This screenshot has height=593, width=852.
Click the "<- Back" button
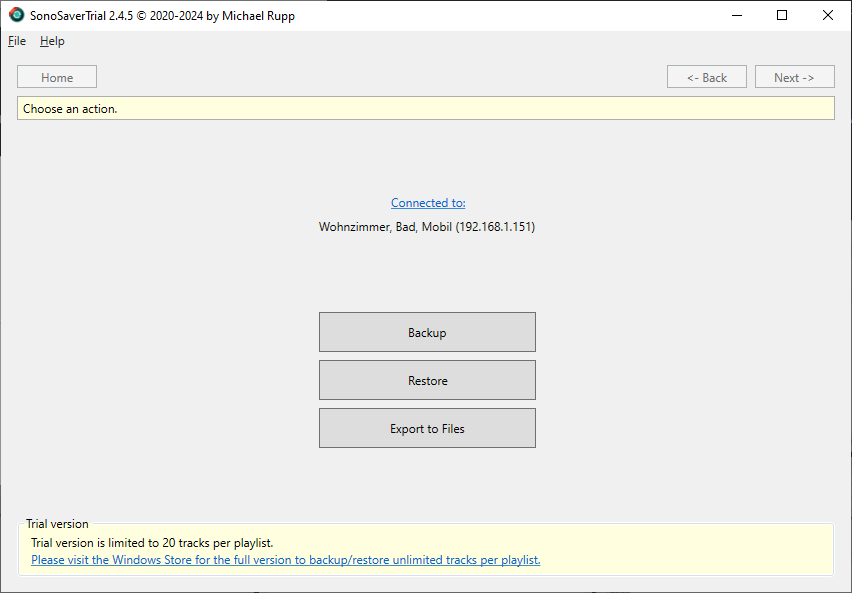click(x=706, y=76)
